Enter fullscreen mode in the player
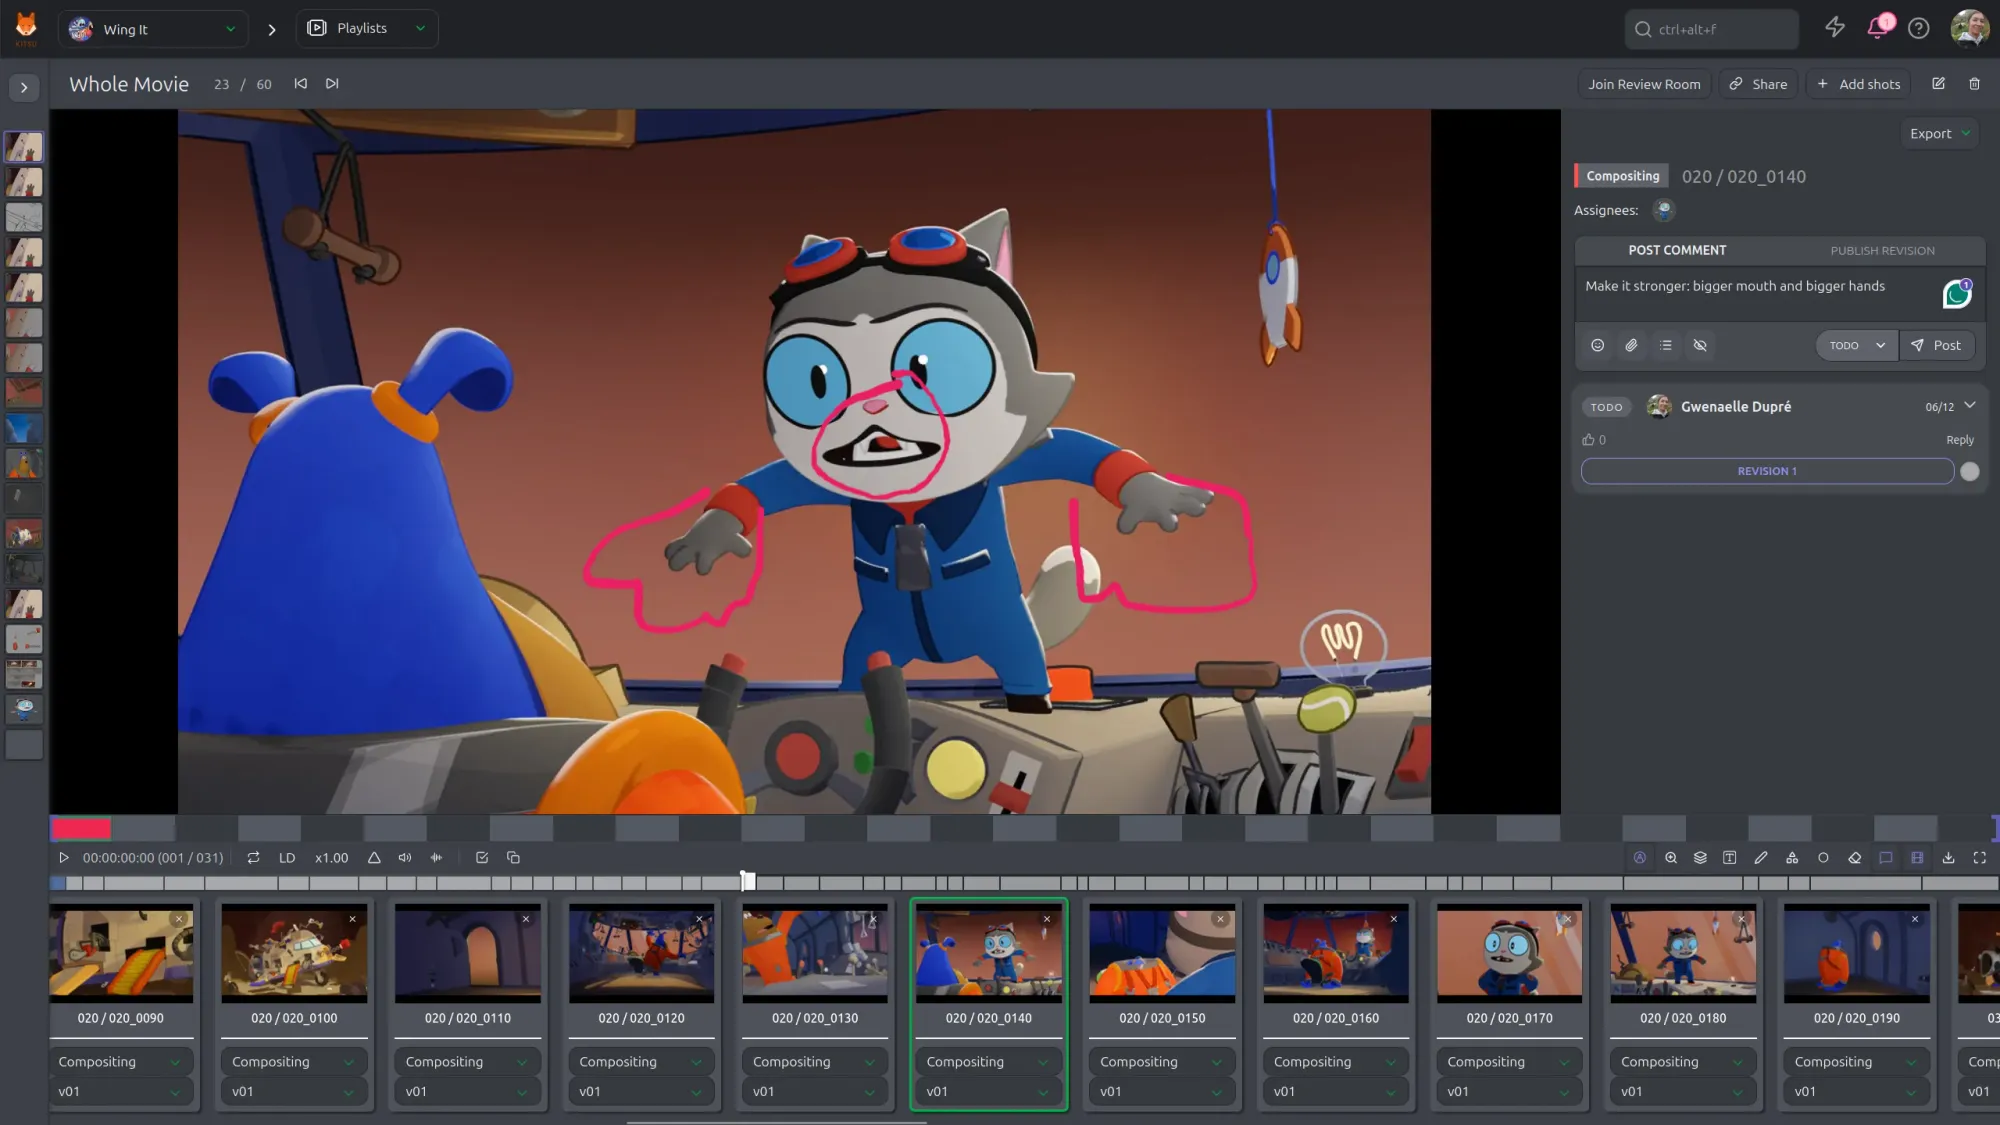This screenshot has height=1125, width=2000. click(1979, 858)
